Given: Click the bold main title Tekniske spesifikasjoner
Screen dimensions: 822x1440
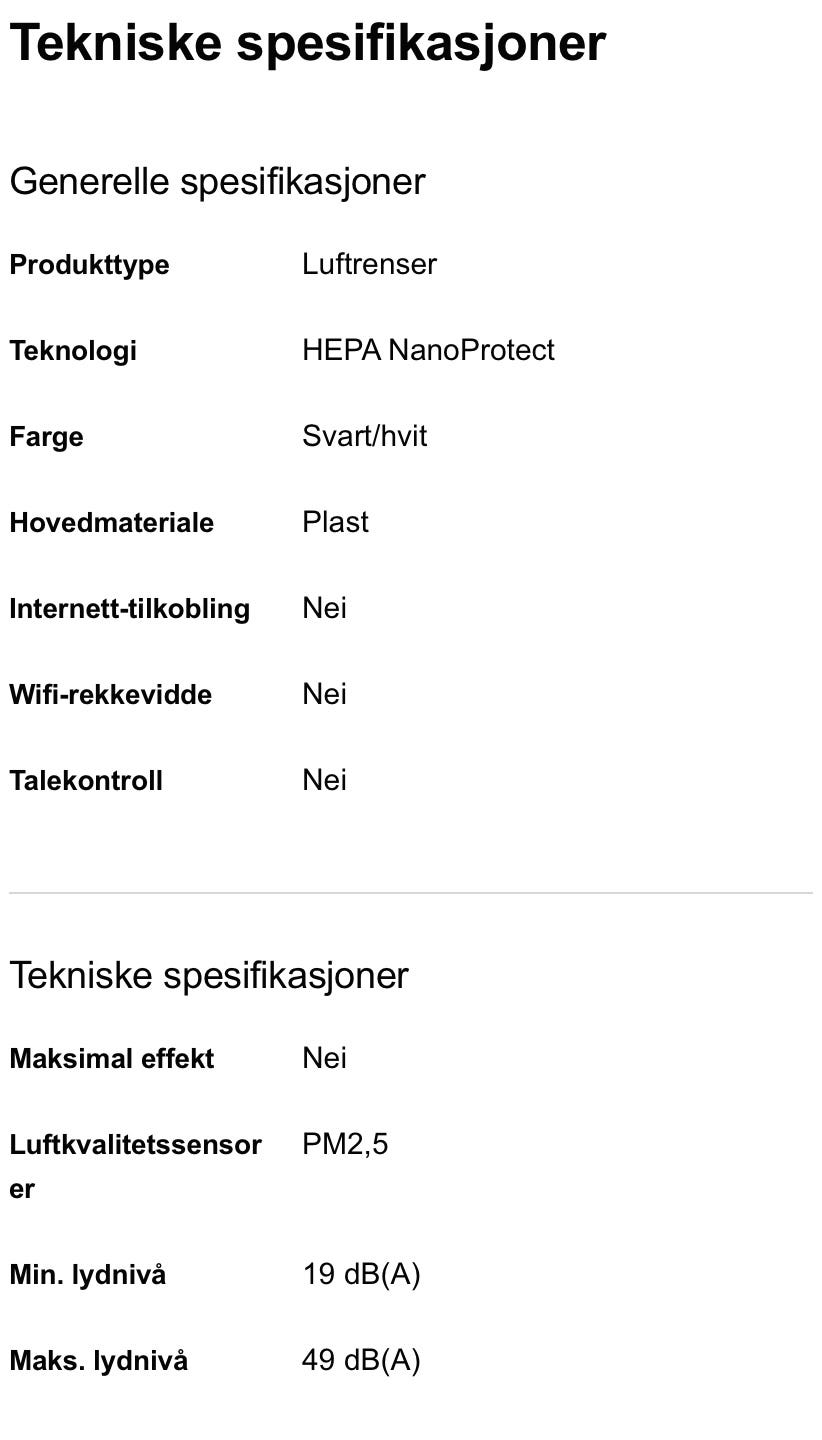Looking at the screenshot, I should coord(307,43).
